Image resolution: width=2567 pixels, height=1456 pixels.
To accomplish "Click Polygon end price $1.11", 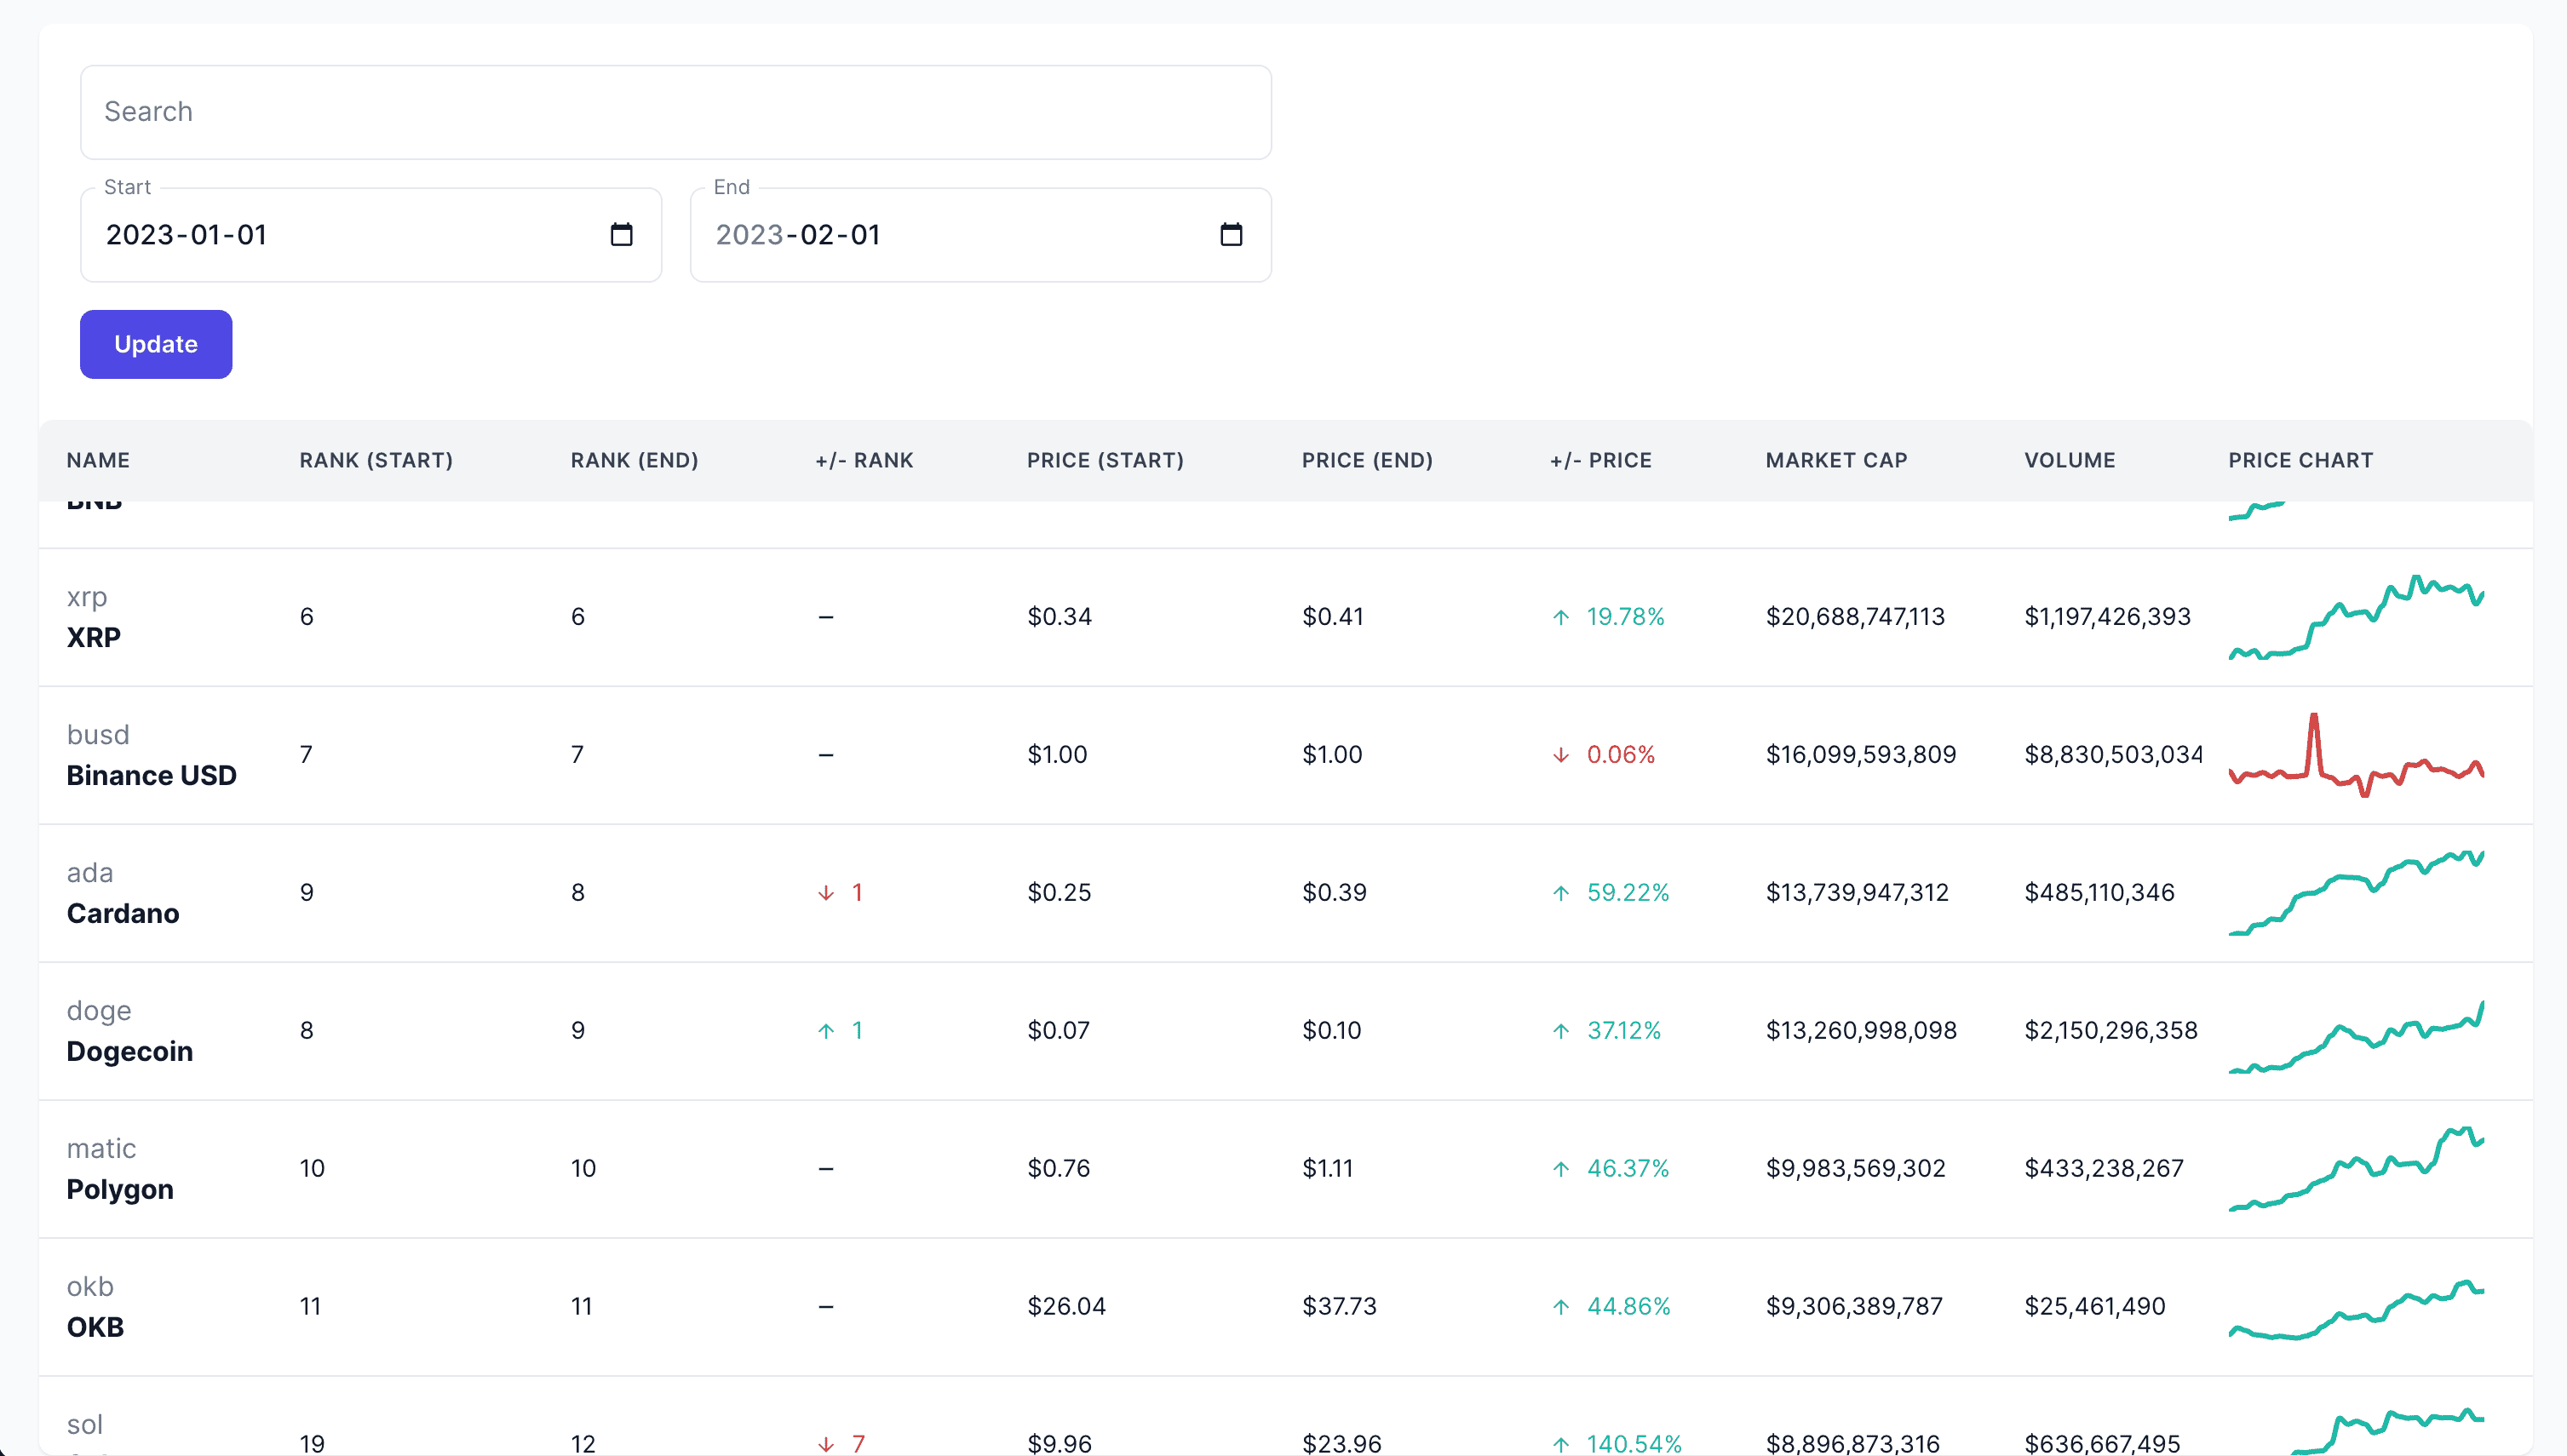I will click(x=1327, y=1169).
